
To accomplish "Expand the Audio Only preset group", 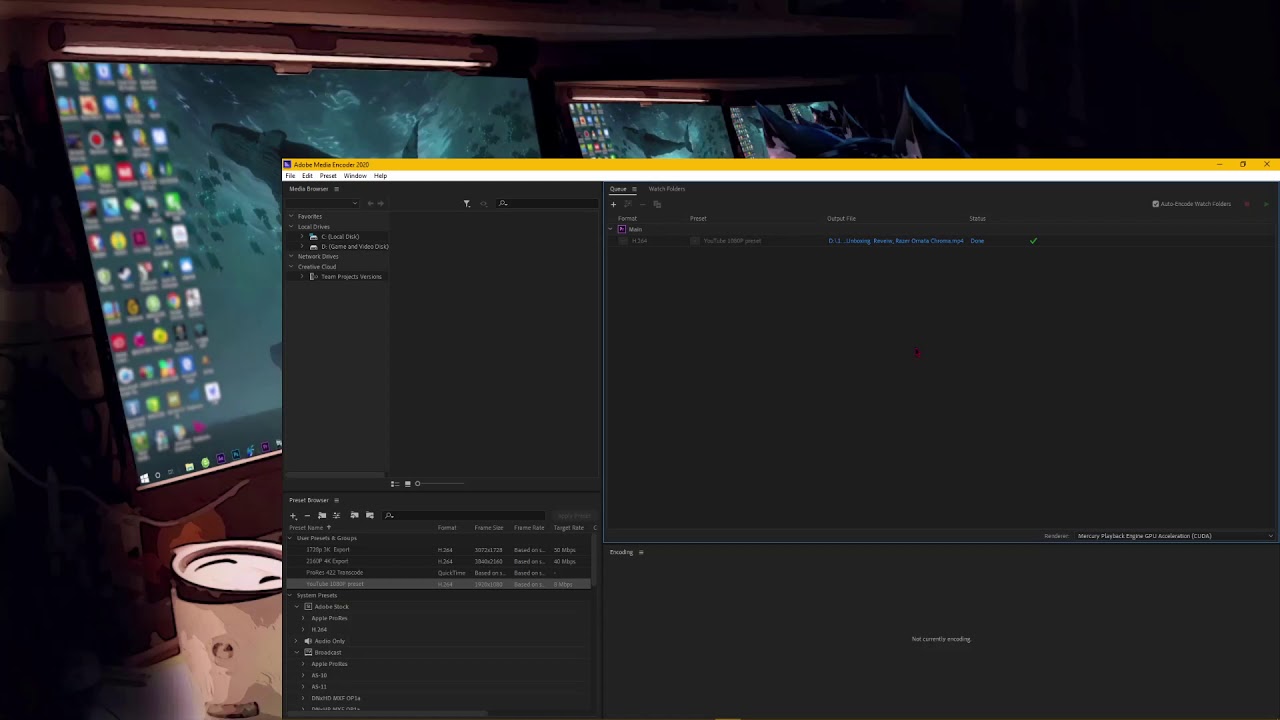I will coord(298,641).
